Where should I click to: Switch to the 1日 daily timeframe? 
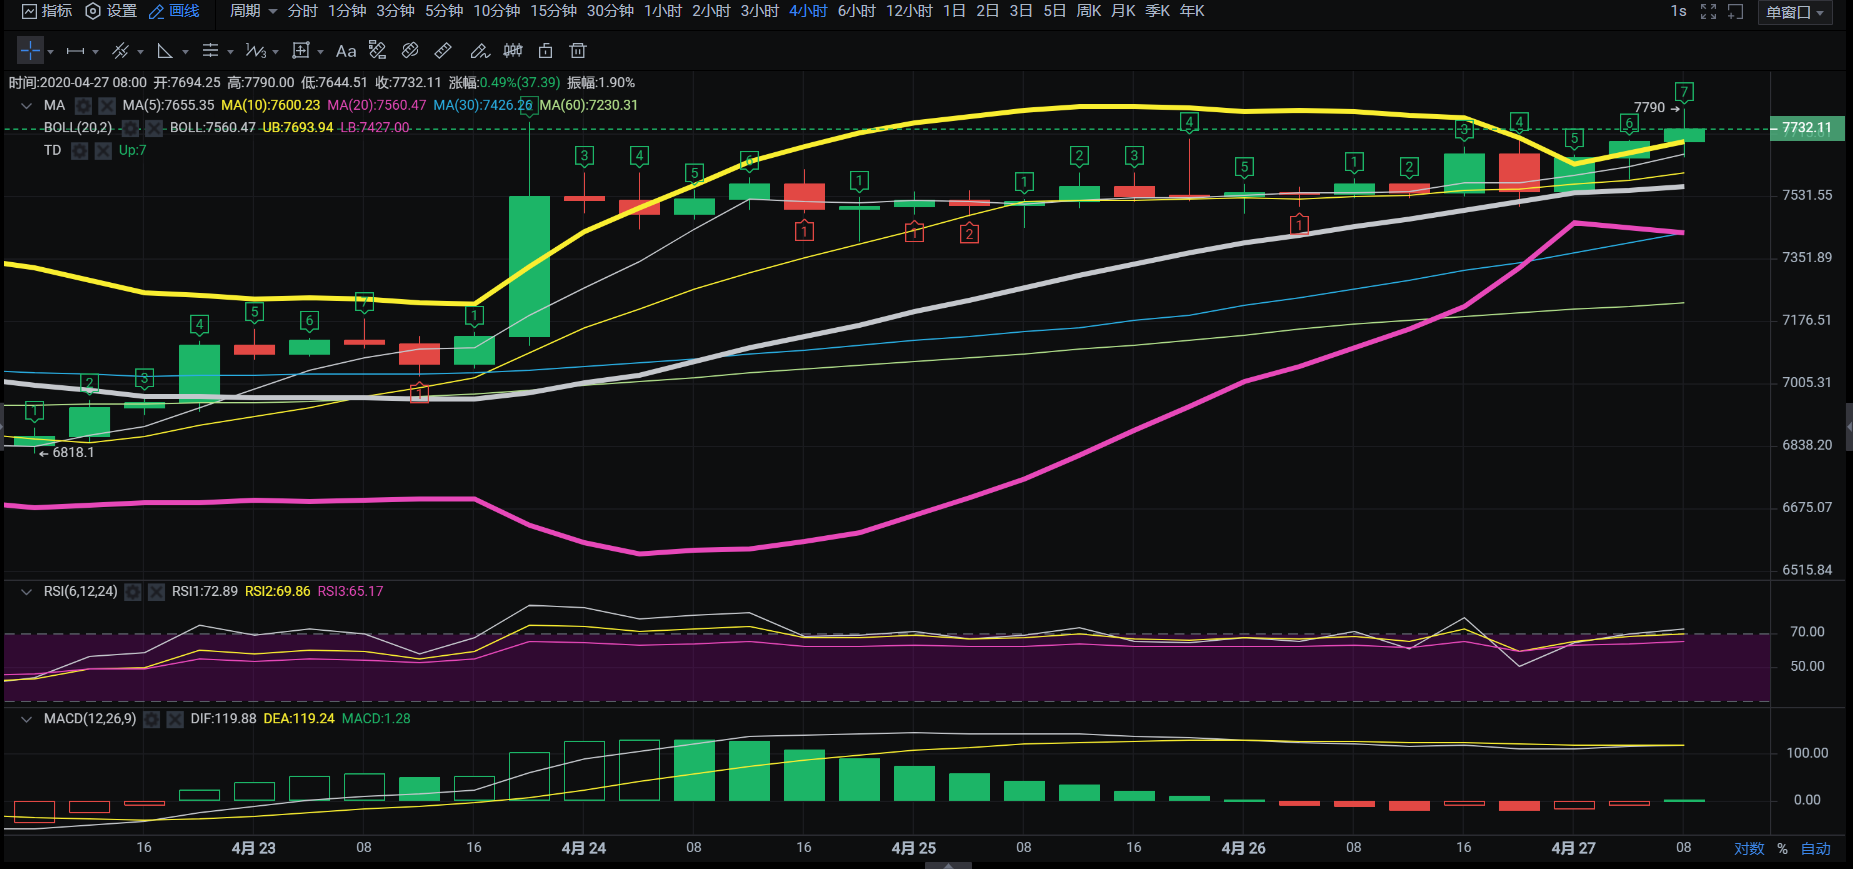click(954, 11)
